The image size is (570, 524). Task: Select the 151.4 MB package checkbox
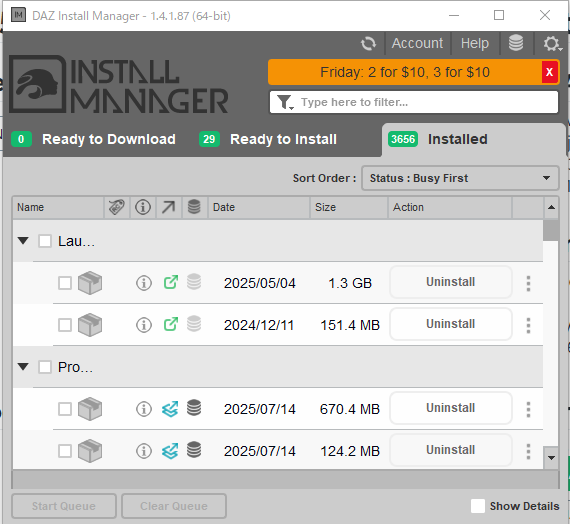65,325
